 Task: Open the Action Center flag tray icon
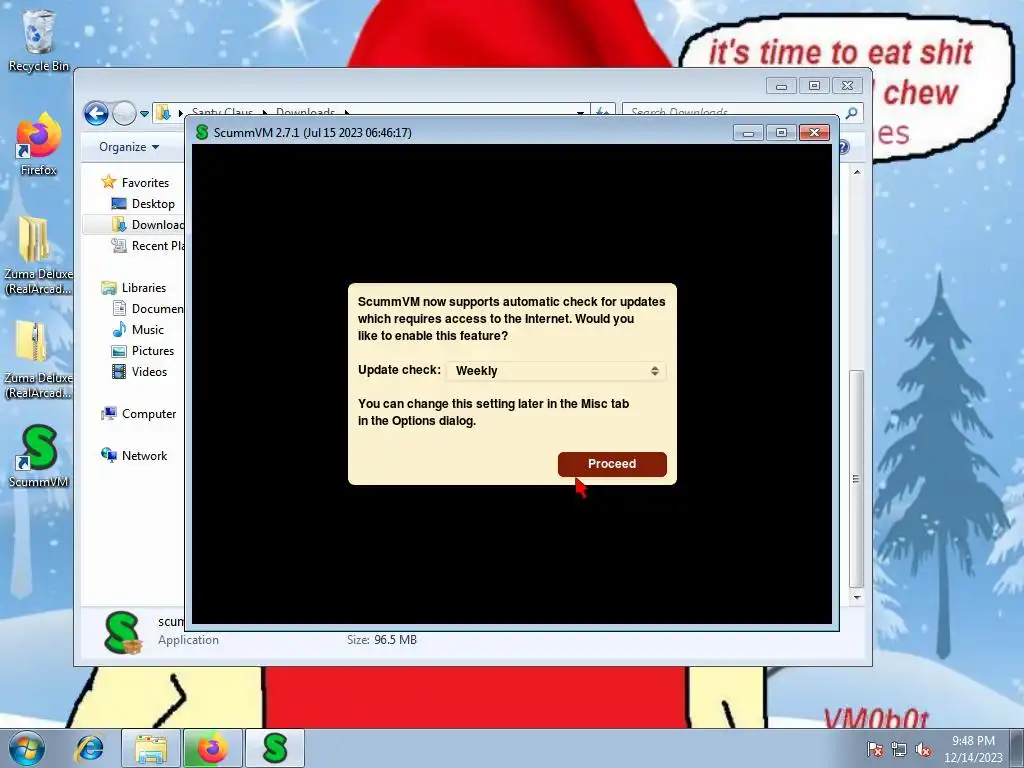click(x=874, y=750)
